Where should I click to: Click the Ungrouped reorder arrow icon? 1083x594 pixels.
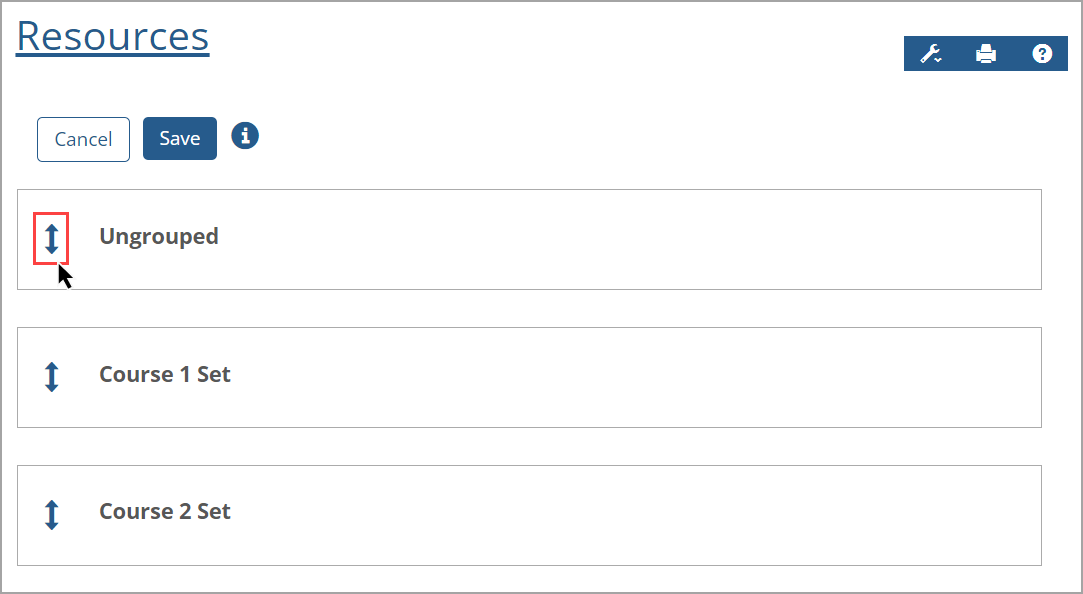point(52,238)
